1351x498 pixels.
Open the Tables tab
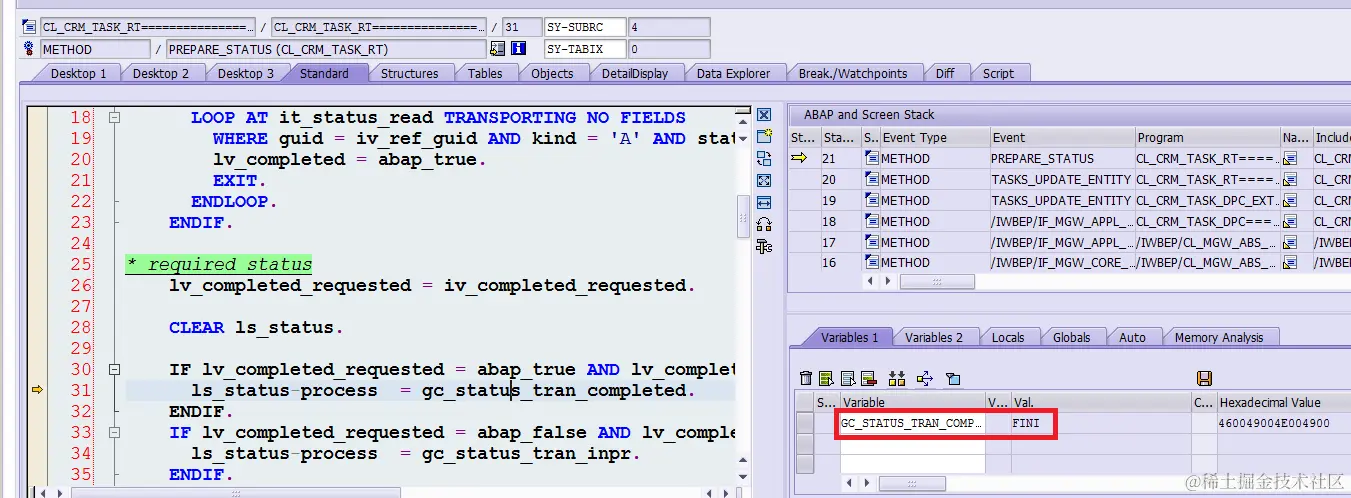(485, 73)
